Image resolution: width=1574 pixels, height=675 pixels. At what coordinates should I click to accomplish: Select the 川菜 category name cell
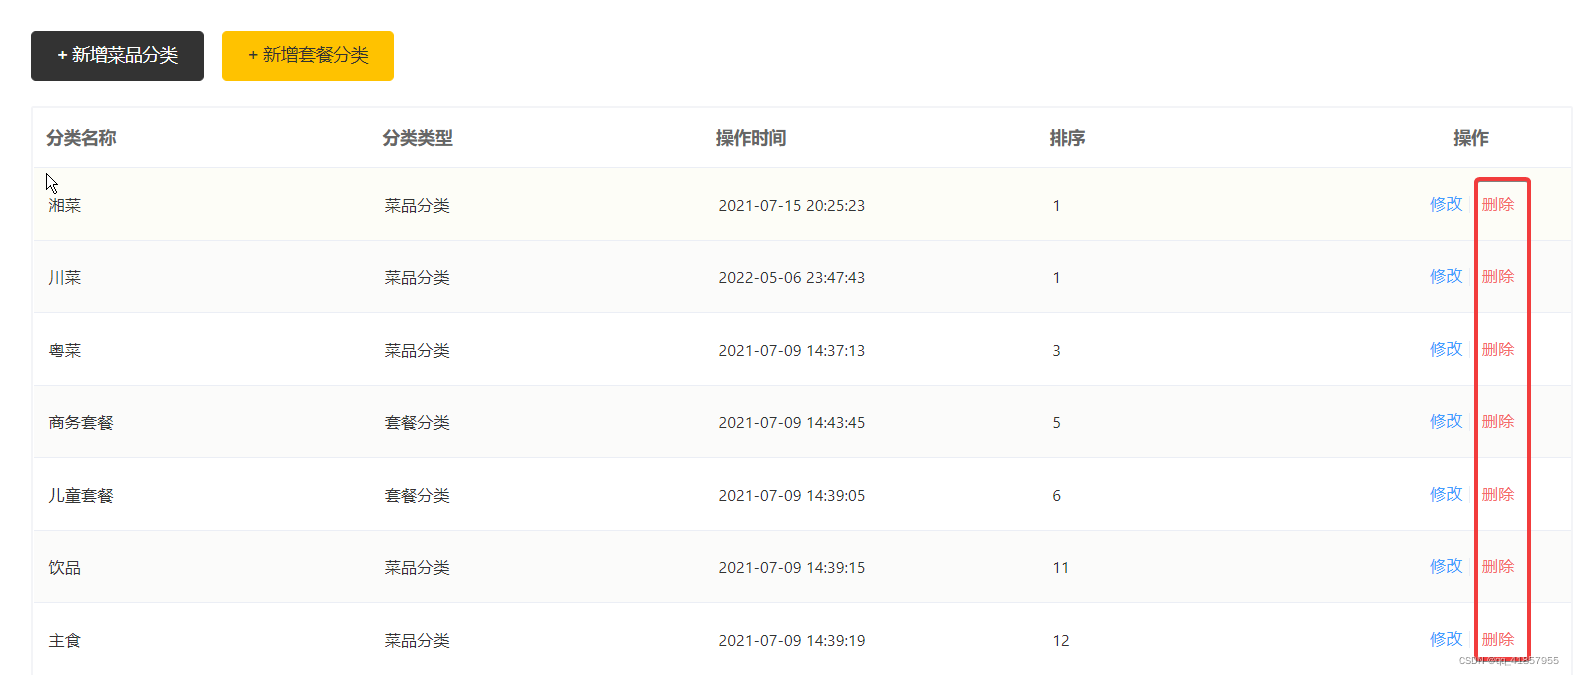coord(65,278)
